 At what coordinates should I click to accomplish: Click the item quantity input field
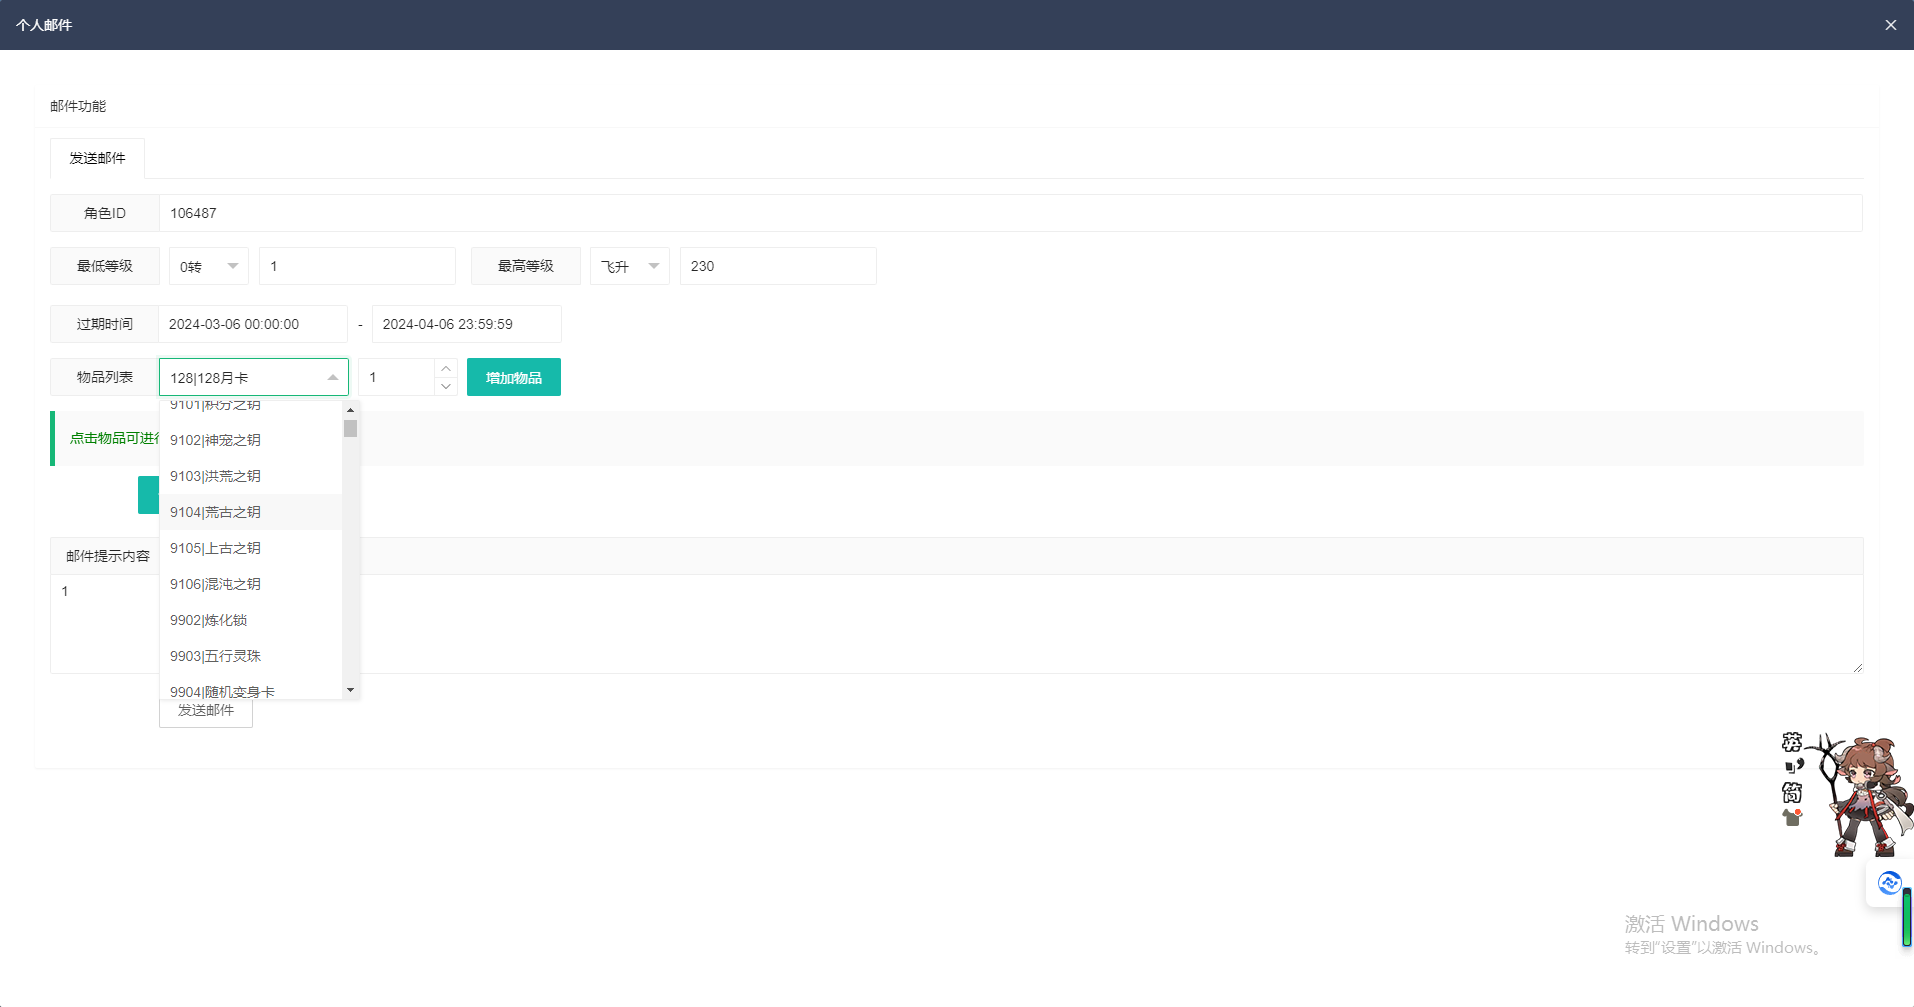pyautogui.click(x=397, y=377)
